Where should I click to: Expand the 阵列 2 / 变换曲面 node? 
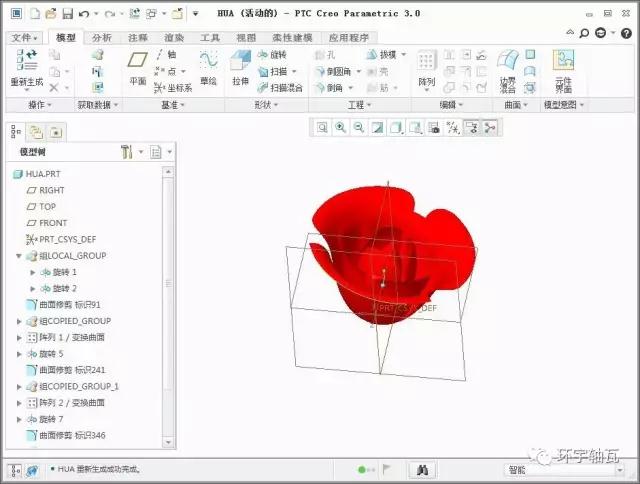(x=19, y=402)
